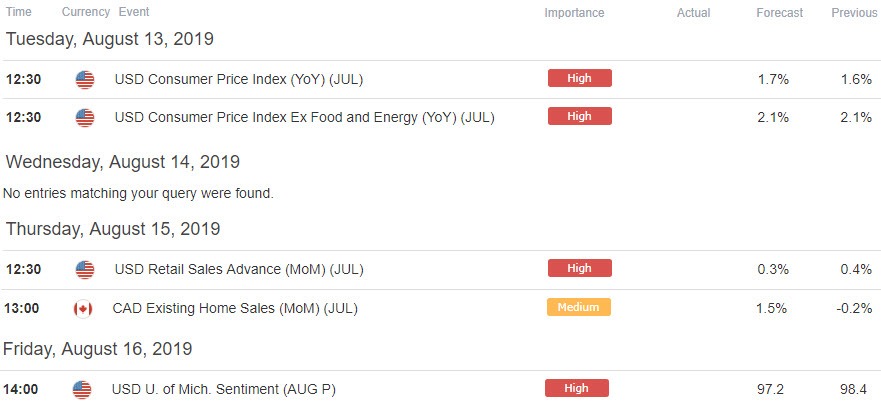Click High importance badge for Retail Sales Advance

pyautogui.click(x=579, y=268)
